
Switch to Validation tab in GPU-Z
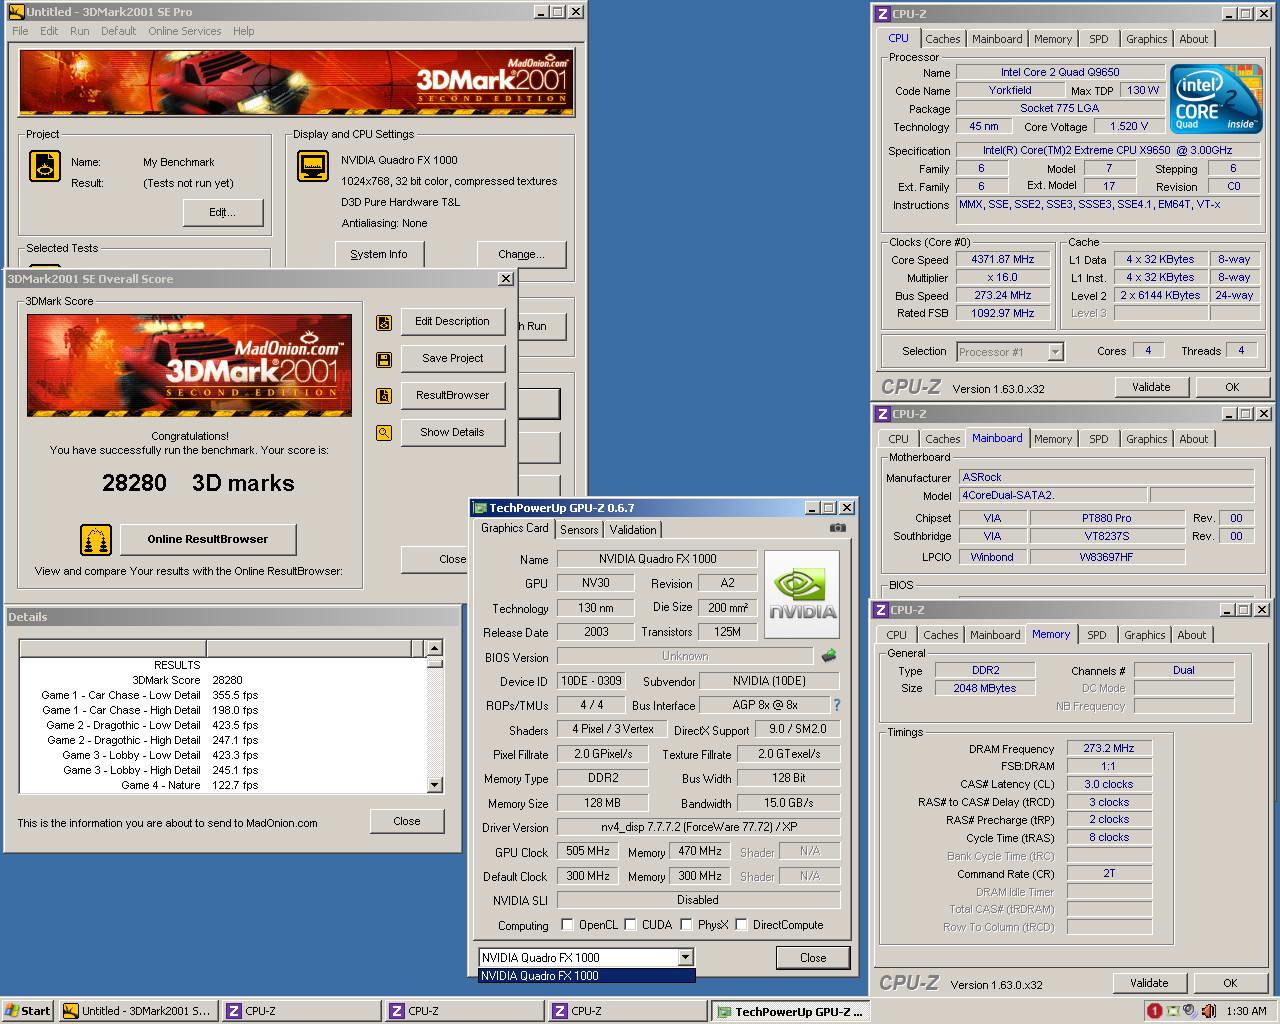(x=633, y=530)
